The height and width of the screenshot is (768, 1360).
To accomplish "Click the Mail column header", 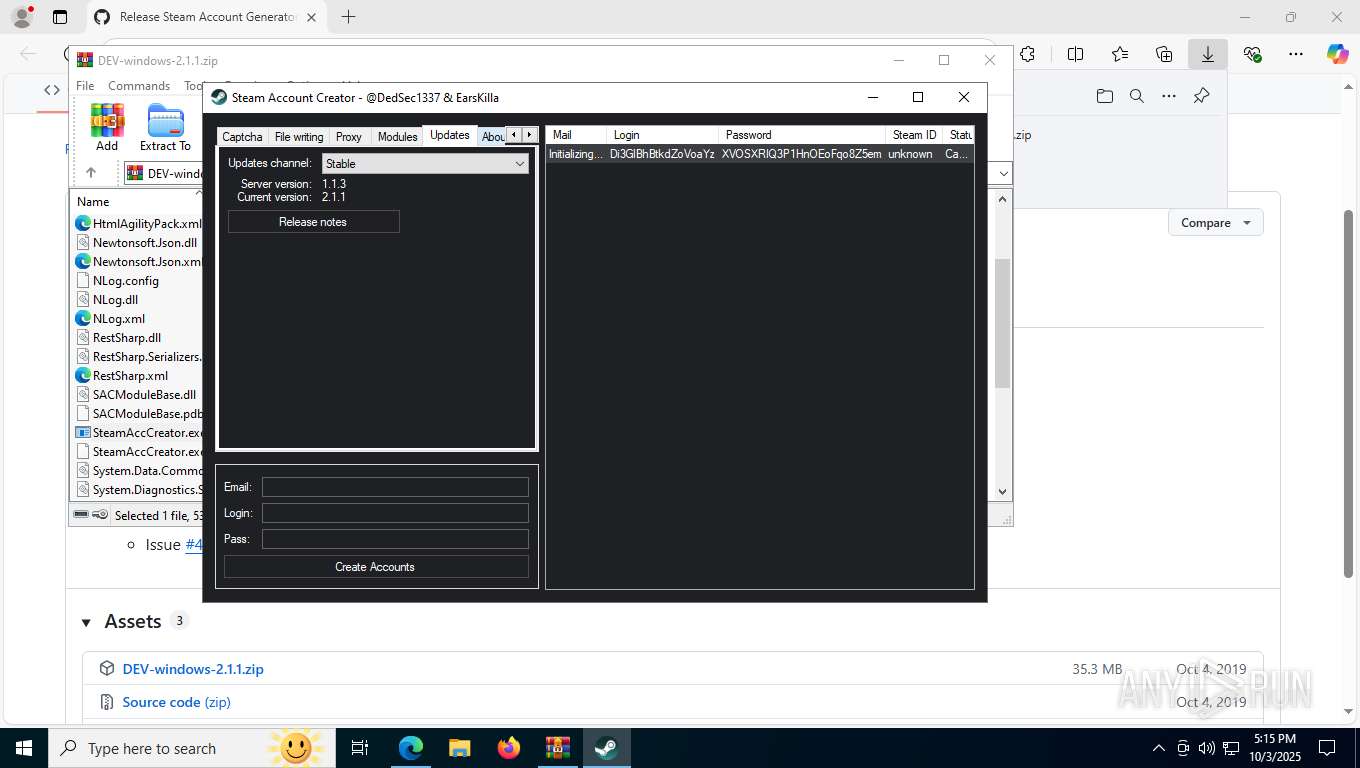I will (x=576, y=135).
